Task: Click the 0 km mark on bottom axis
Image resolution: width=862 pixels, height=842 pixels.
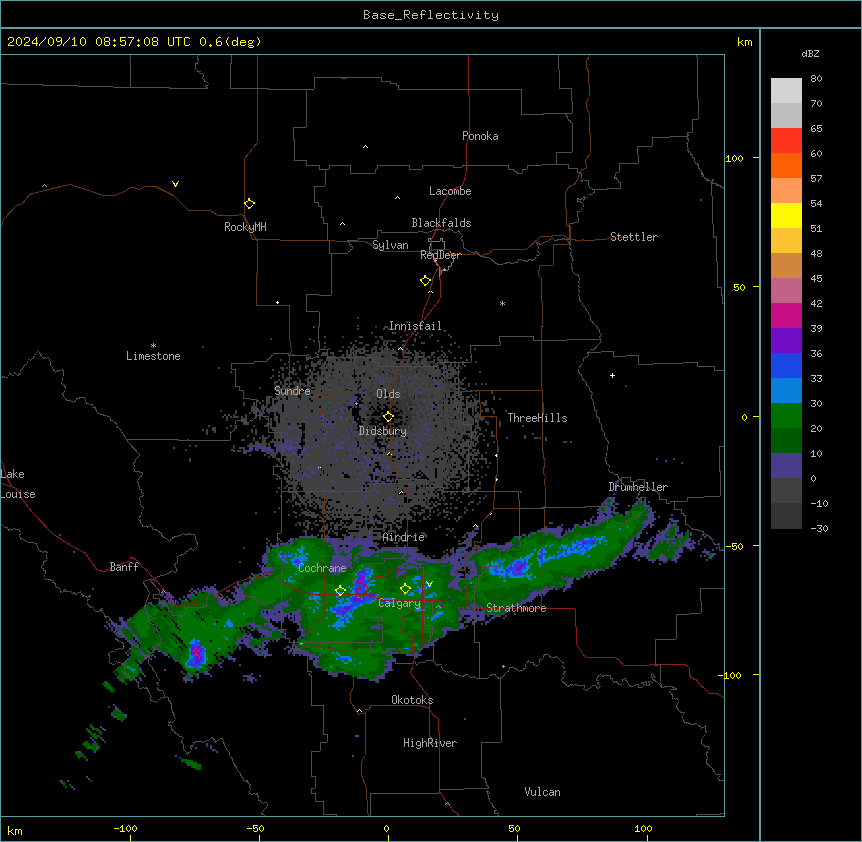Action: click(x=386, y=828)
